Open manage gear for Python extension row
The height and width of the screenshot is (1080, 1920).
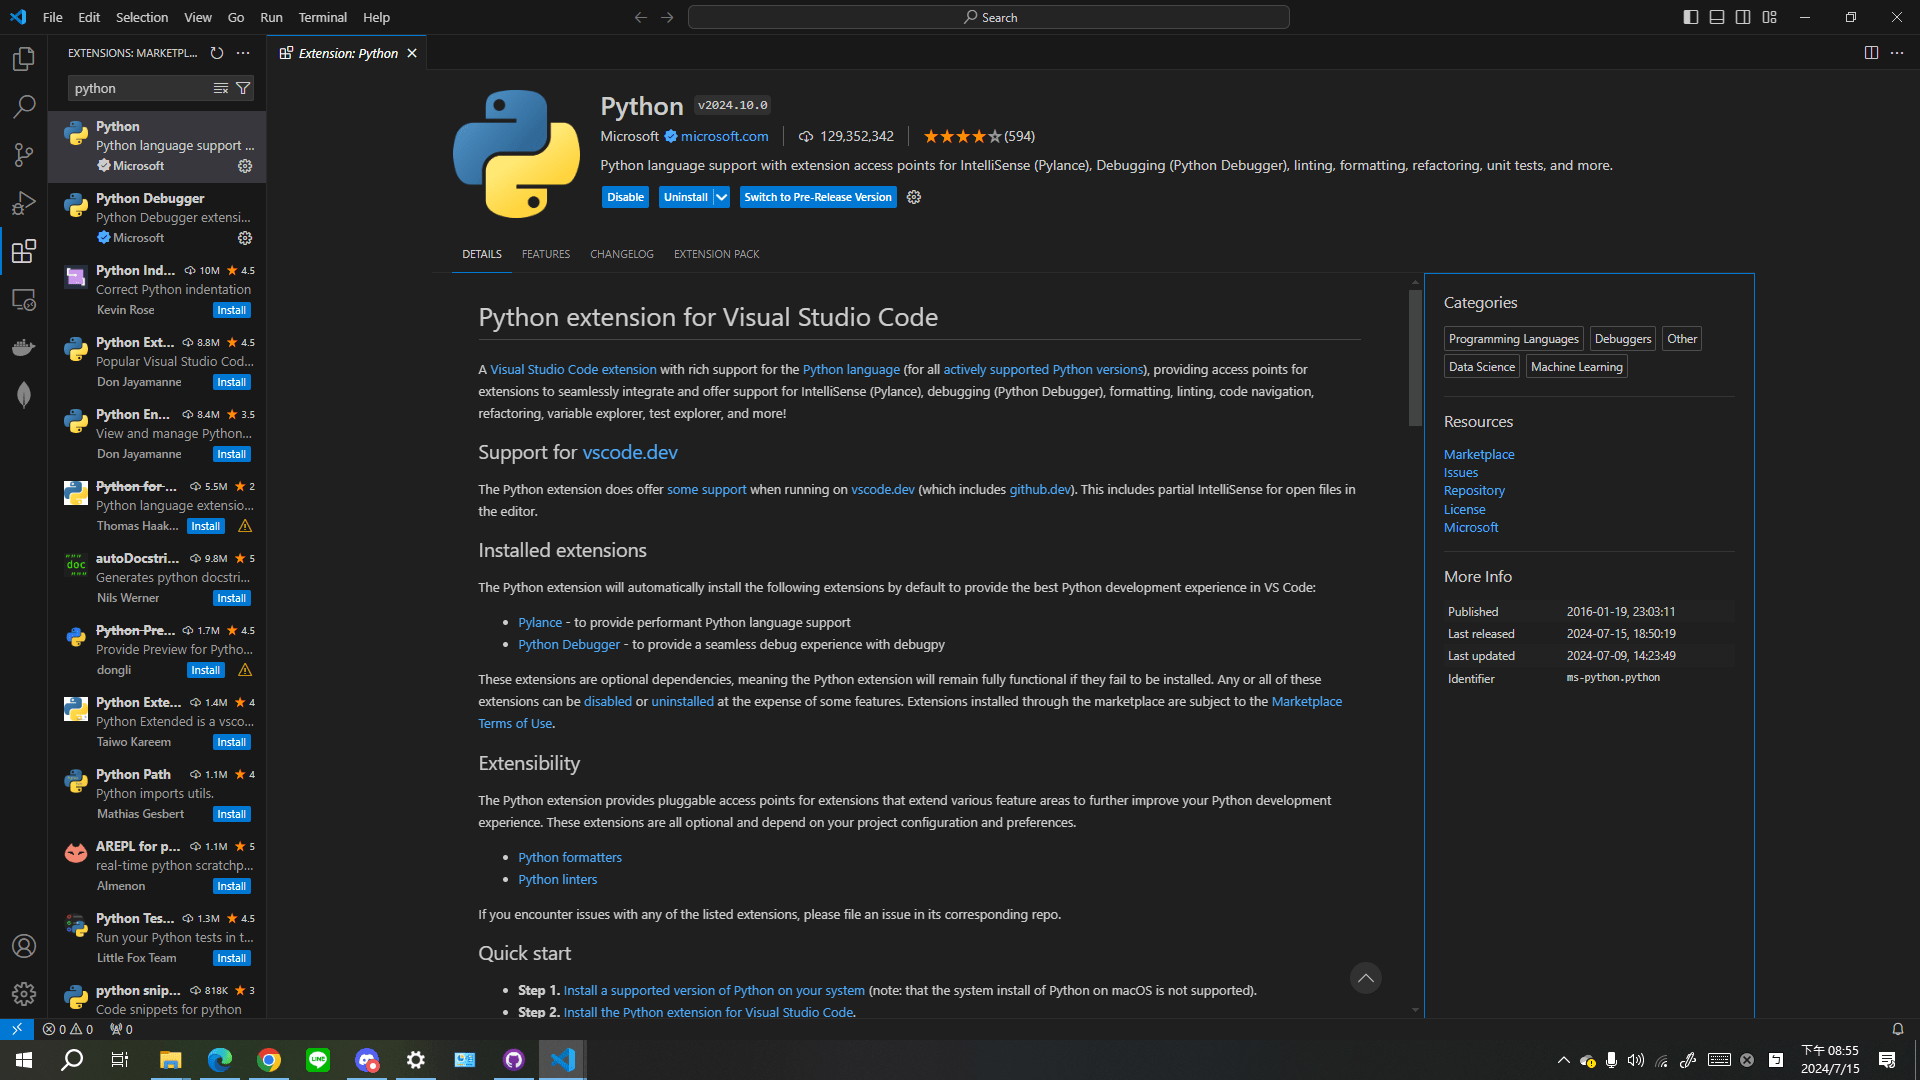pyautogui.click(x=245, y=166)
